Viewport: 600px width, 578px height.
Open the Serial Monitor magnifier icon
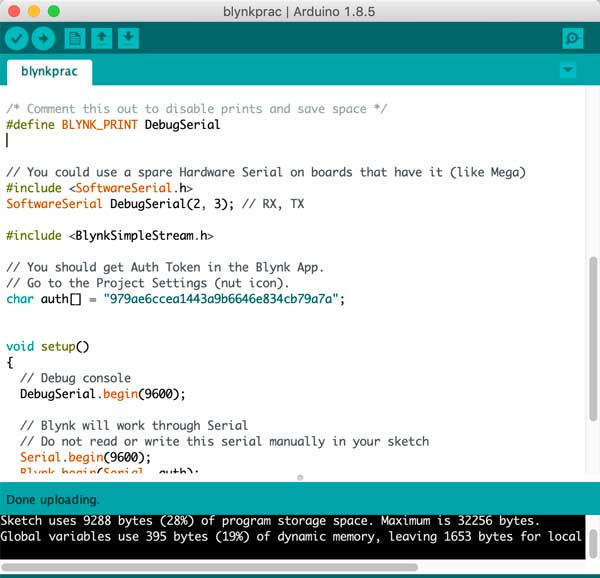(x=573, y=39)
